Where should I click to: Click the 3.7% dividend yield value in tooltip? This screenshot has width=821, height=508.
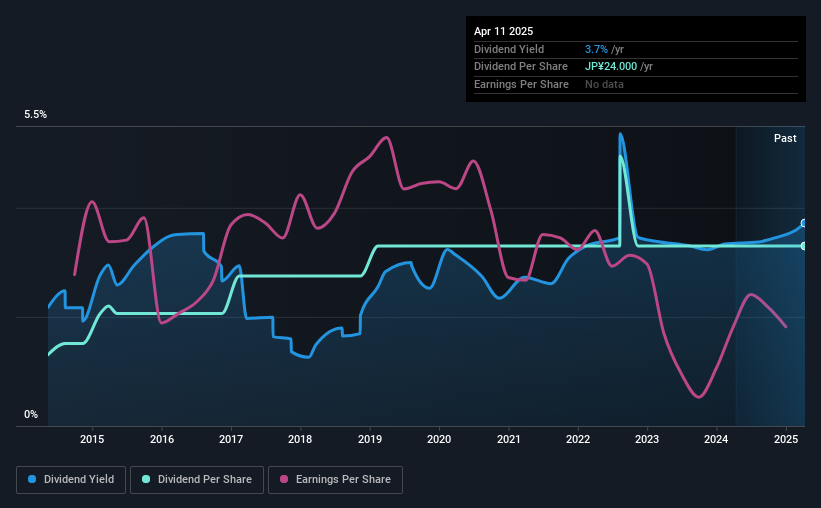click(x=596, y=49)
